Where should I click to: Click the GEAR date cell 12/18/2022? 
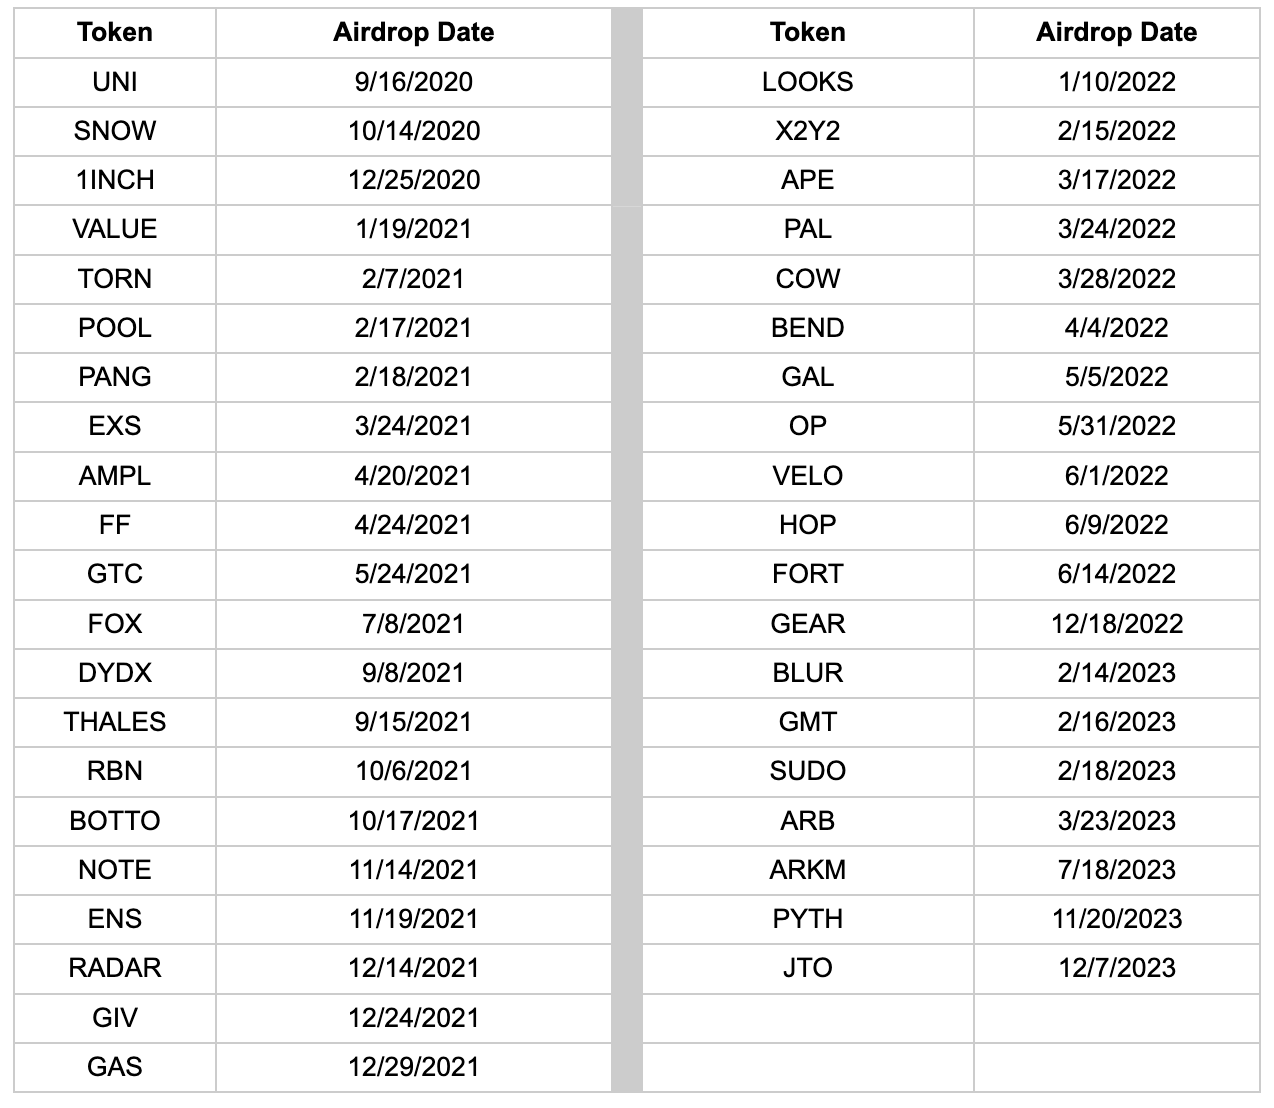pos(1116,624)
